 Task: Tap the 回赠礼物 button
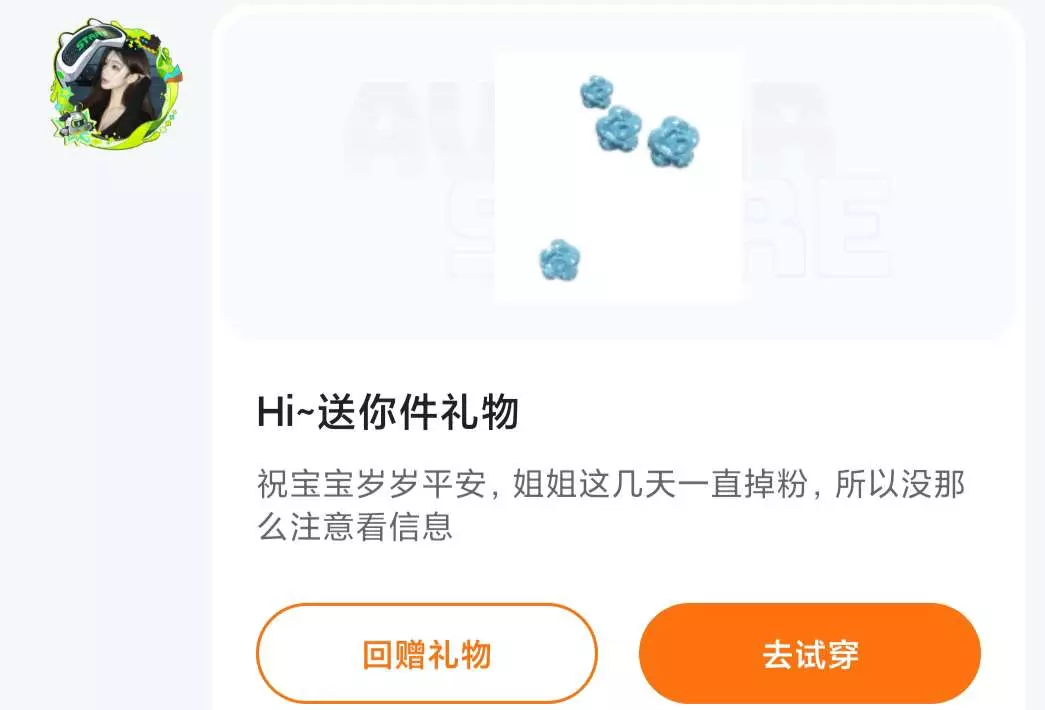coord(427,653)
